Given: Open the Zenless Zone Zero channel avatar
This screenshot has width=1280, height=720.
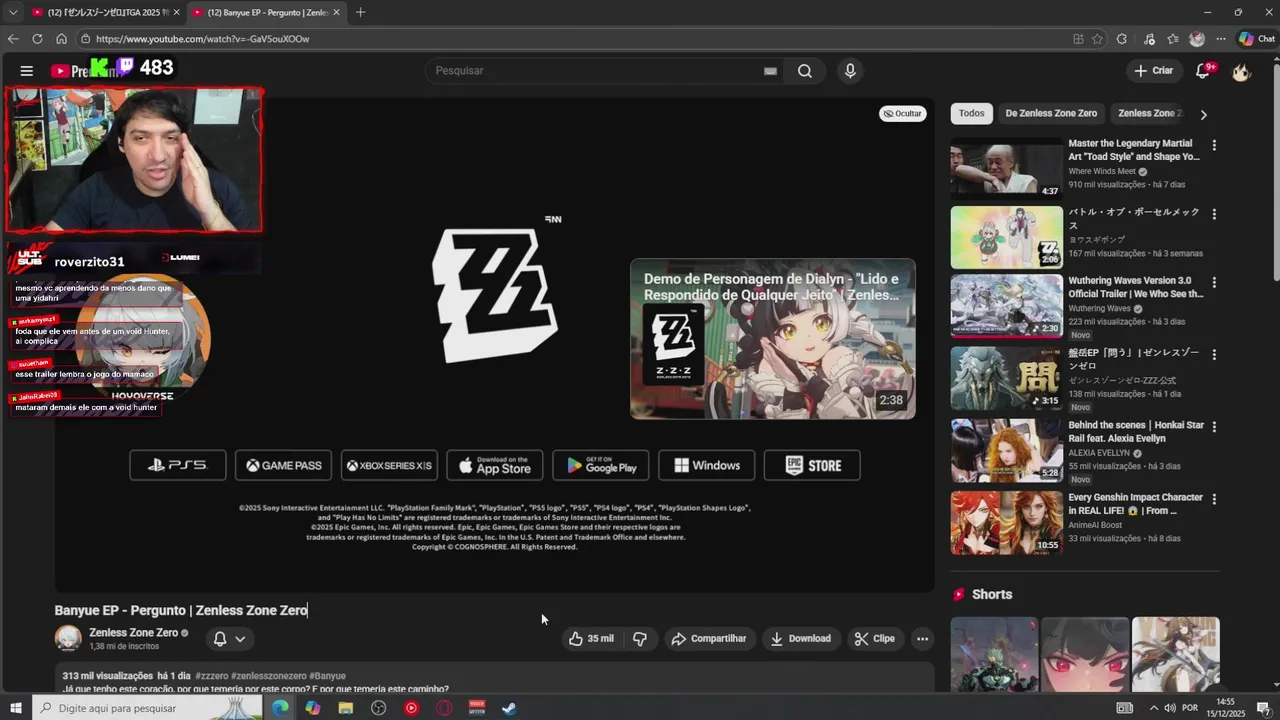Looking at the screenshot, I should pos(68,638).
